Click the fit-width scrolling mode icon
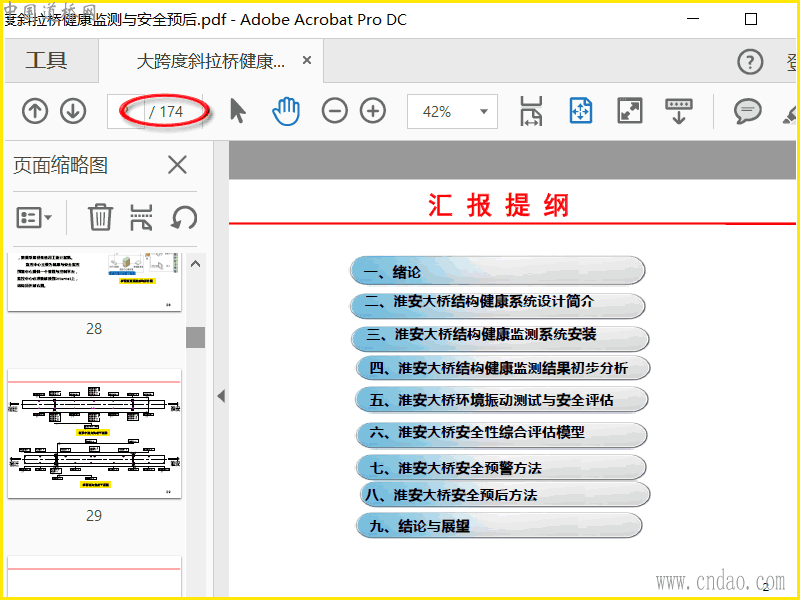800x600 pixels. 531,111
